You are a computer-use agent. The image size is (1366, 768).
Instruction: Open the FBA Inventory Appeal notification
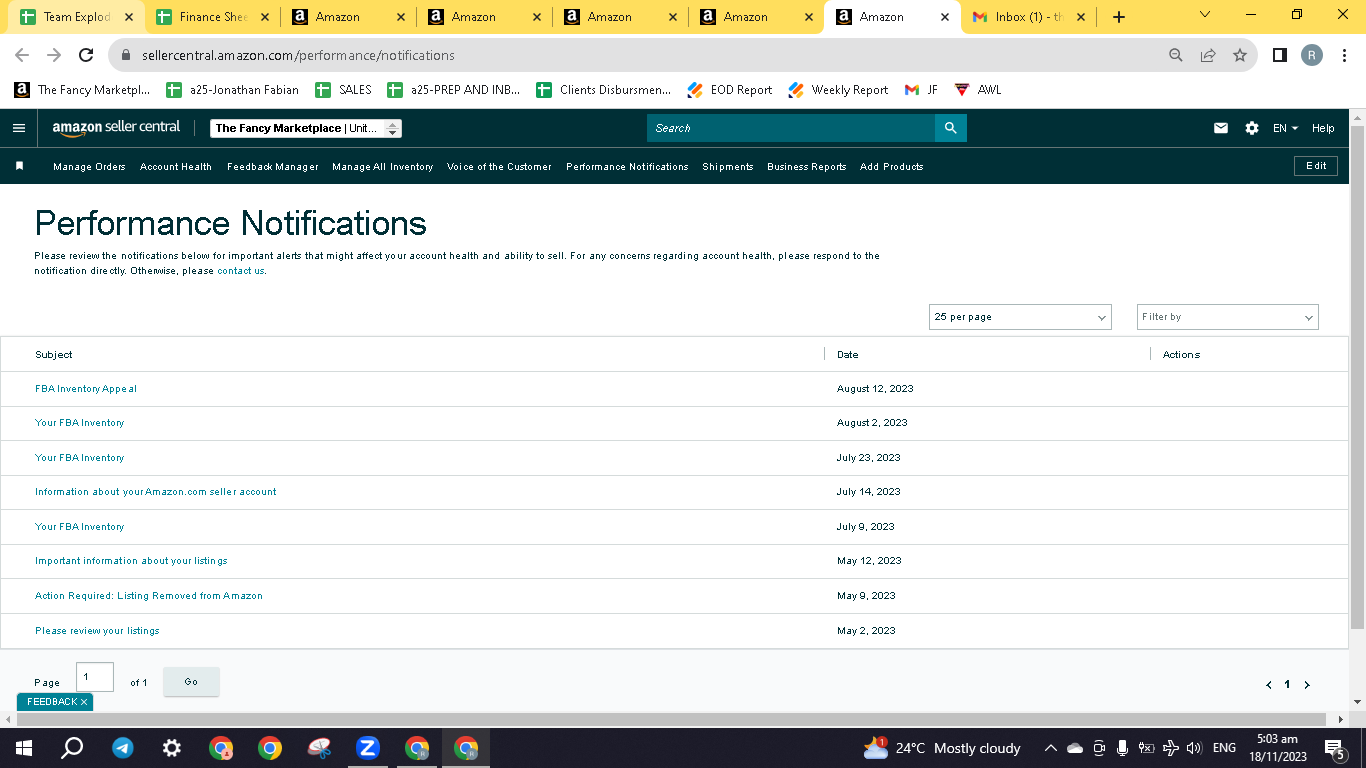(86, 389)
